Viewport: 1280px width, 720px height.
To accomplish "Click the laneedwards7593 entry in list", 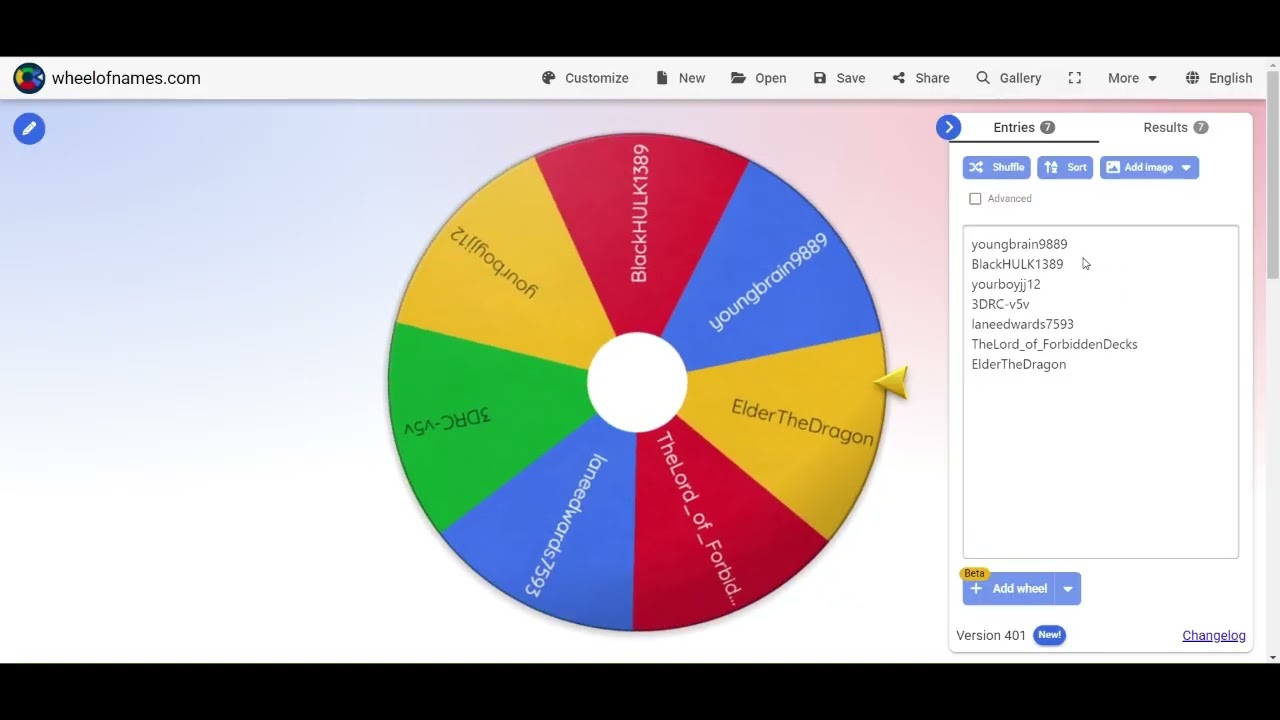I will [x=1022, y=324].
